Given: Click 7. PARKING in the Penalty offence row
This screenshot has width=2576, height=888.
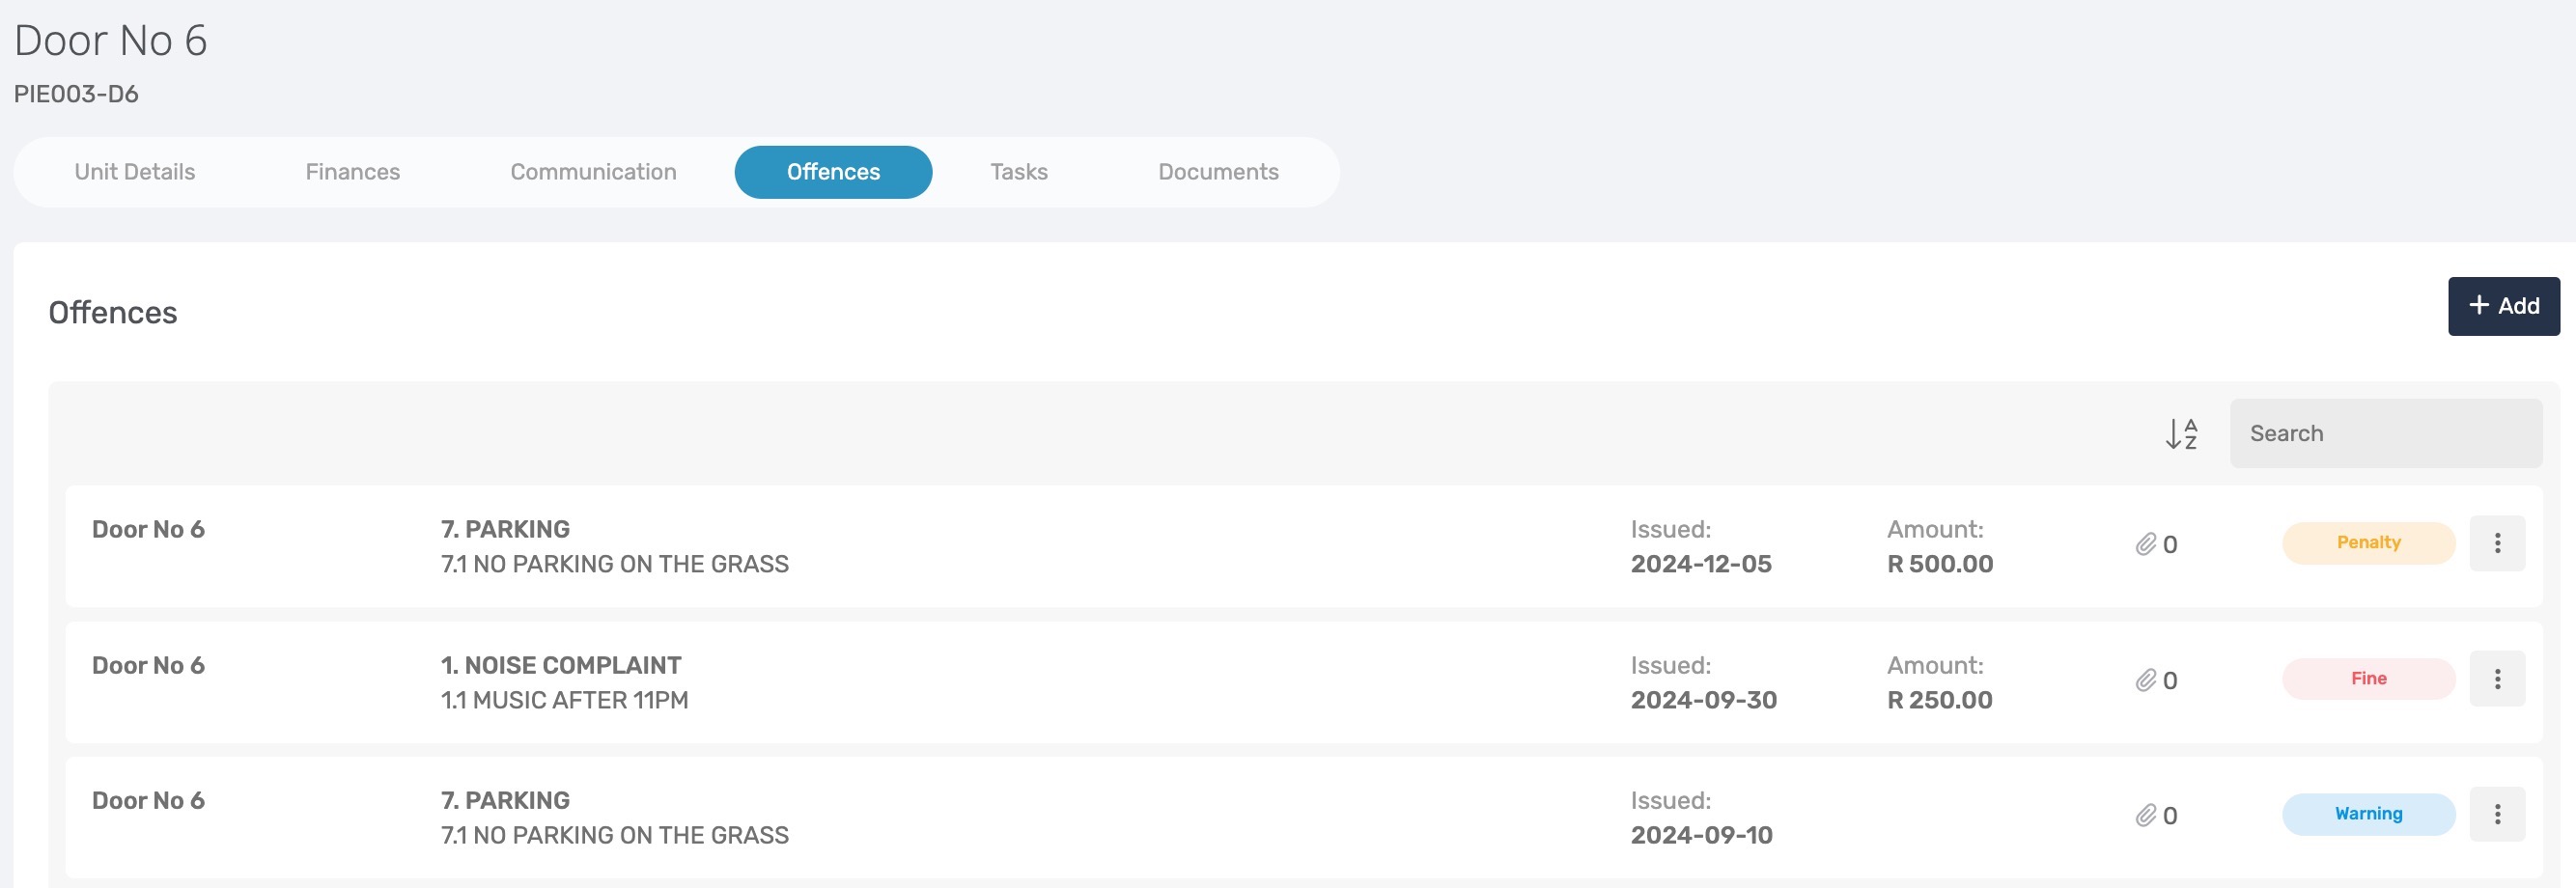Looking at the screenshot, I should coord(505,529).
